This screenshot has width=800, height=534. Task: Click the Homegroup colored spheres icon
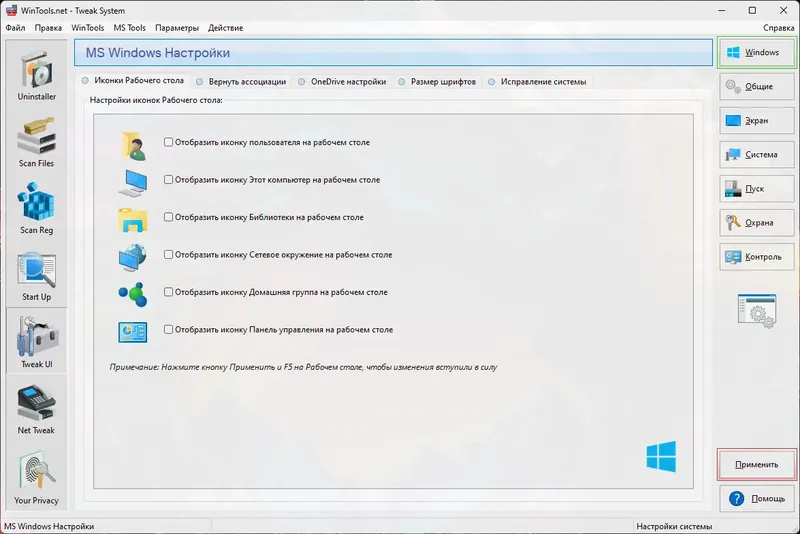[133, 294]
